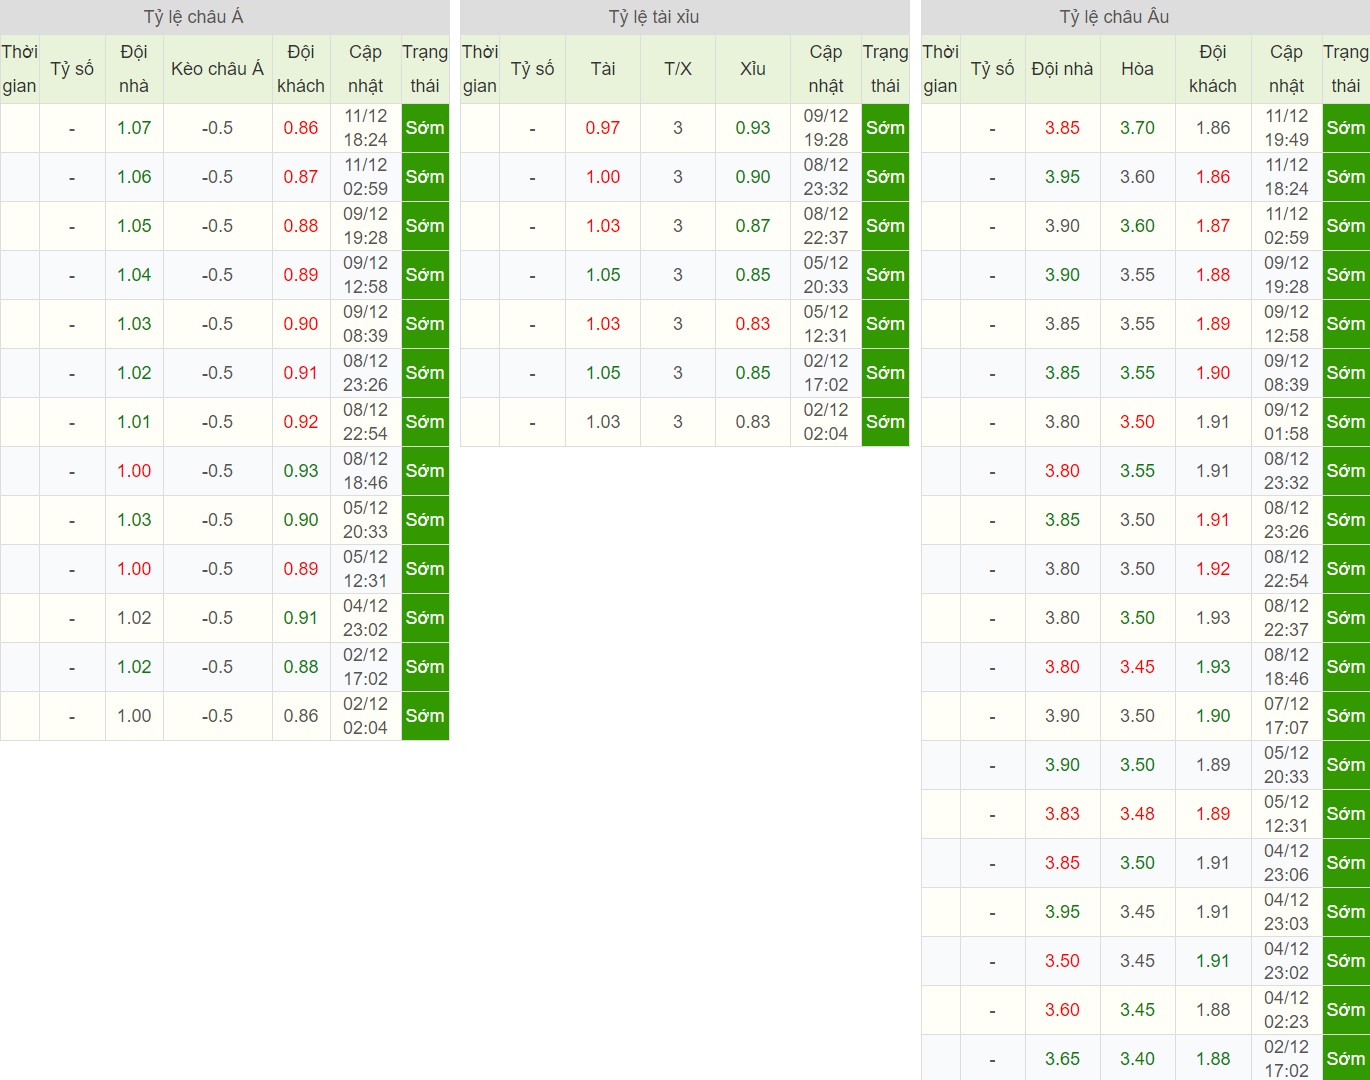
Task: Click home odds 3.95 in châu Âu 11/12 18:24 row
Action: coord(1062,177)
